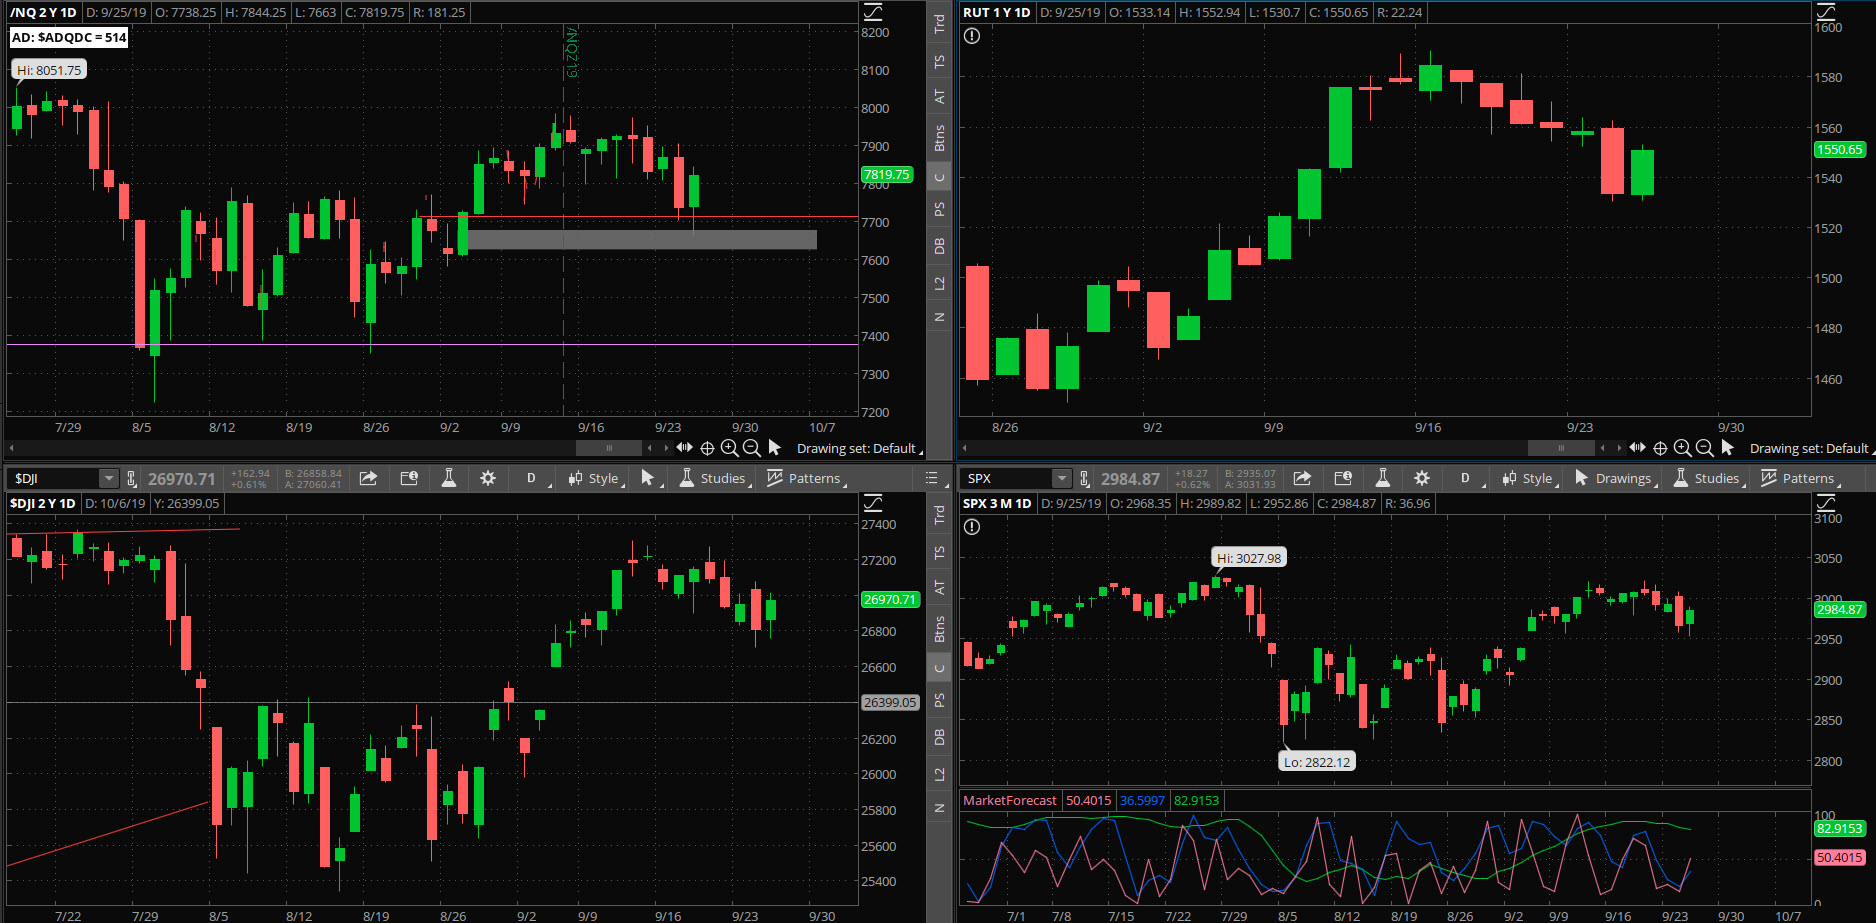Open list menu icon at $DJI toolbar end
The height and width of the screenshot is (923, 1876).
931,478
